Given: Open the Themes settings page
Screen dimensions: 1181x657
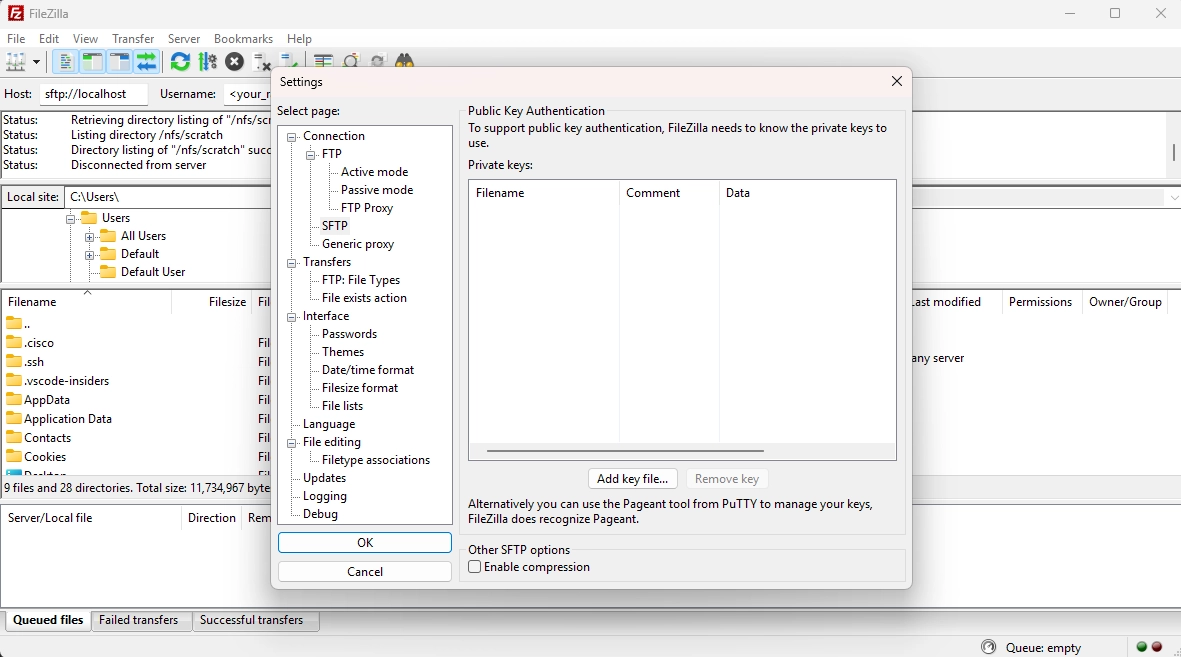Looking at the screenshot, I should pos(343,352).
